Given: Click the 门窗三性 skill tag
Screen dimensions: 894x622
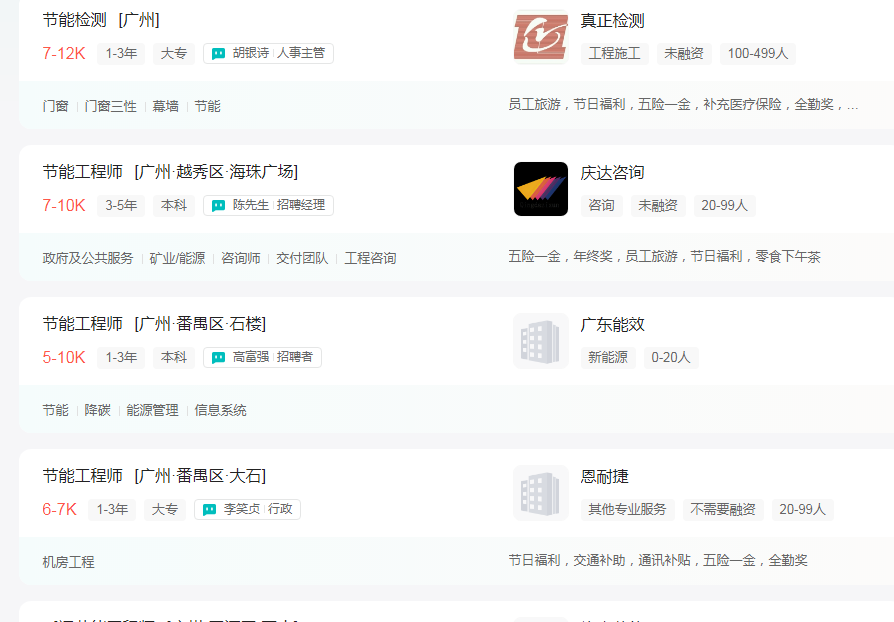Looking at the screenshot, I should tap(110, 106).
